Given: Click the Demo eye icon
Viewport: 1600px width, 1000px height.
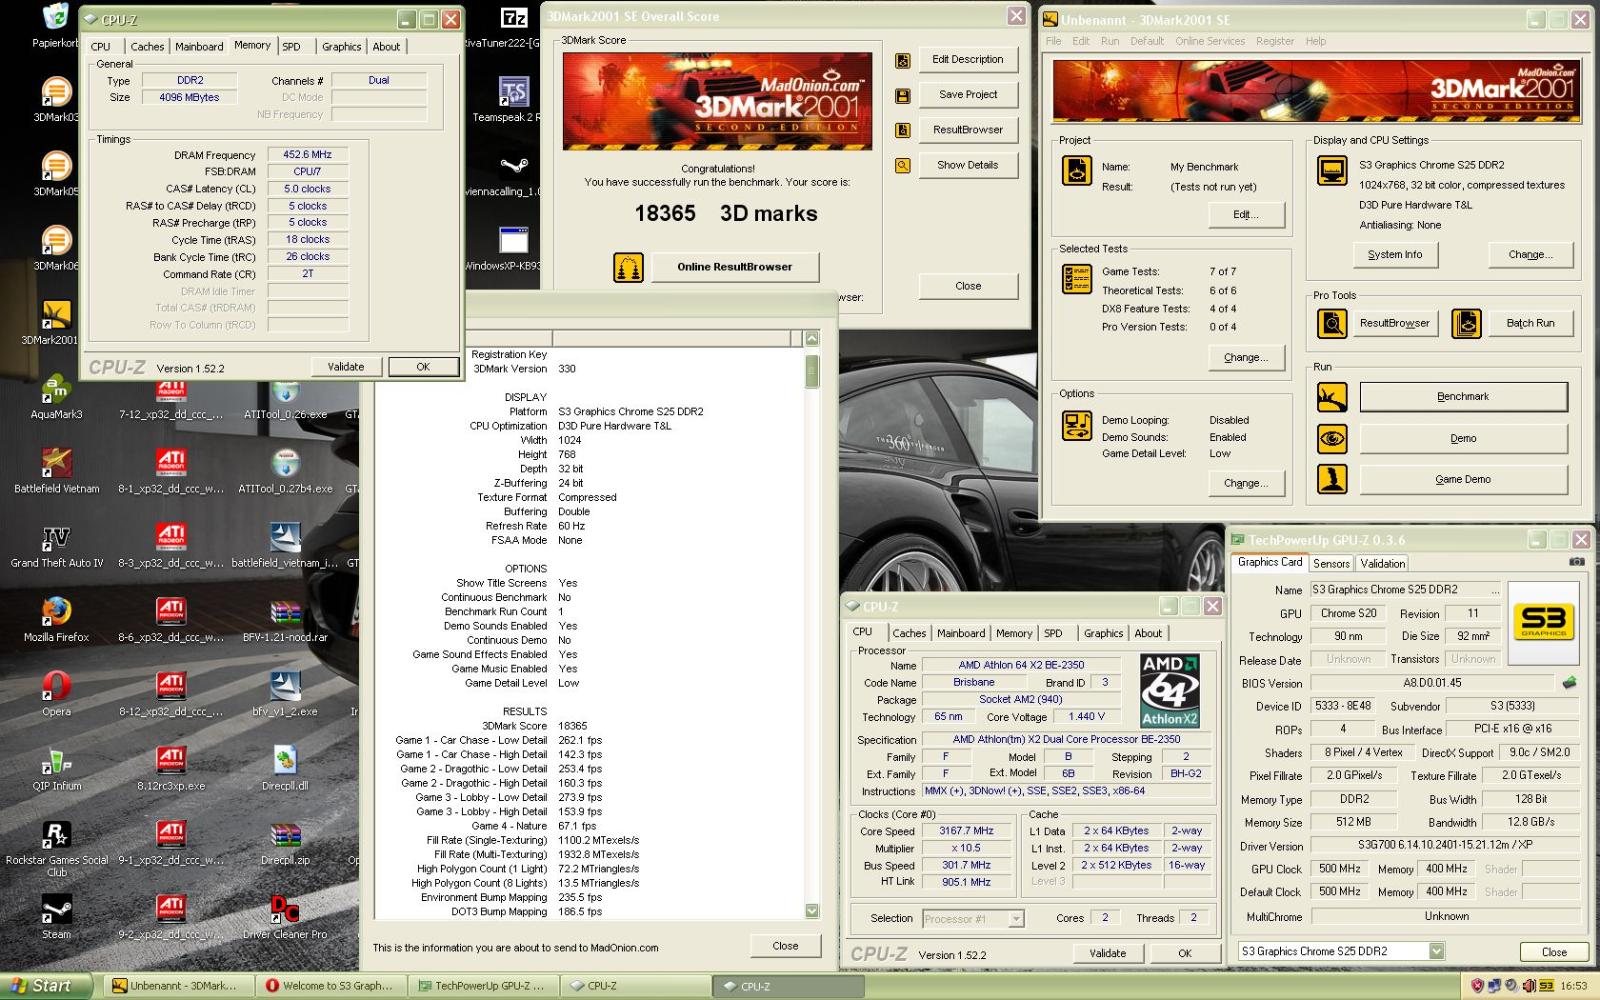Looking at the screenshot, I should (1331, 438).
